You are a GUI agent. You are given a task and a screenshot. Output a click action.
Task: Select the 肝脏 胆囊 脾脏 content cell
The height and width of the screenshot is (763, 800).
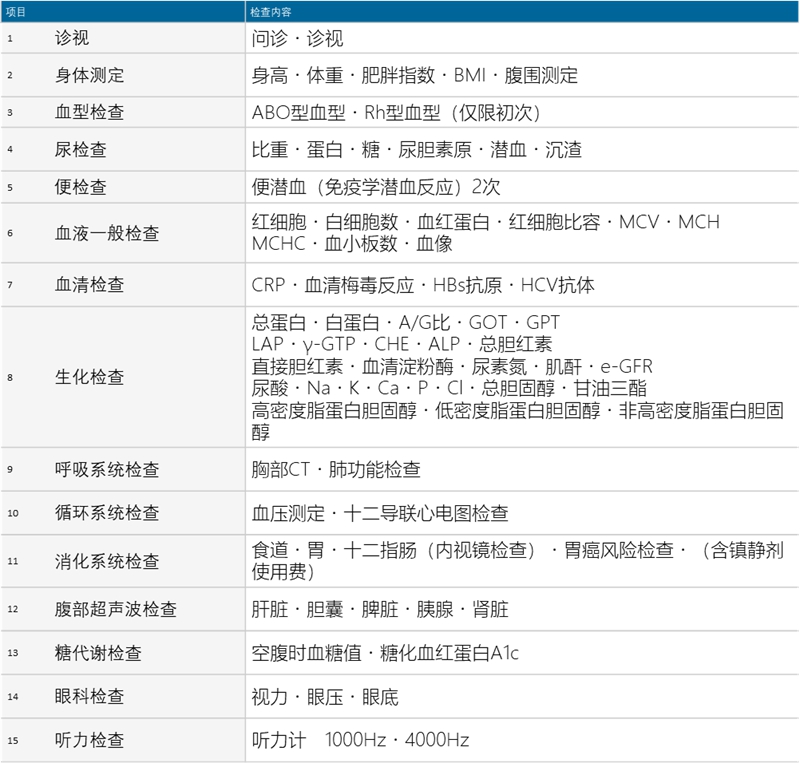(380, 609)
